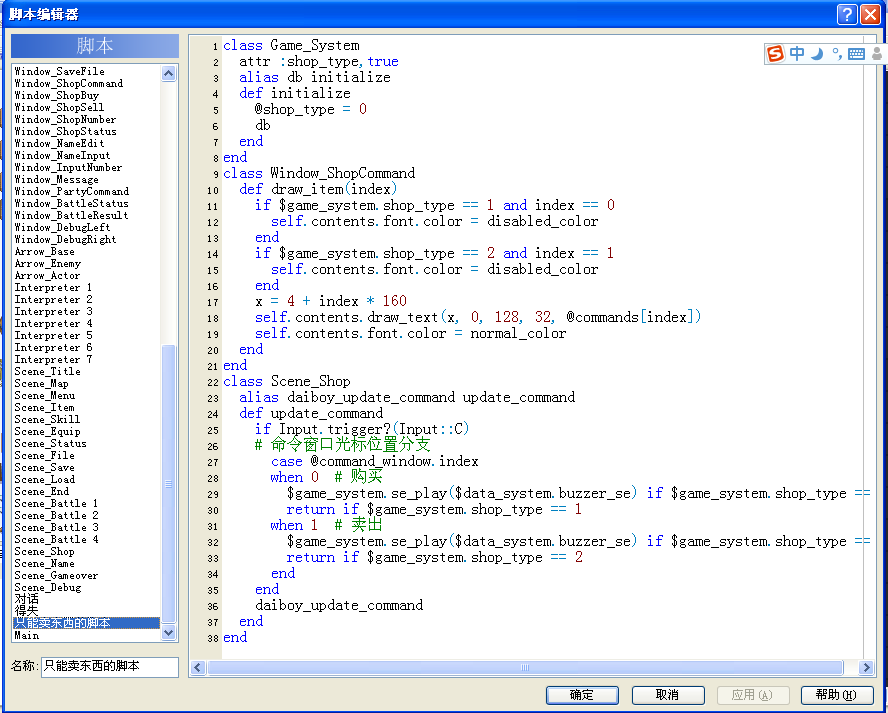Click the script list scroll up arrow
This screenshot has height=713, width=888.
[x=168, y=74]
